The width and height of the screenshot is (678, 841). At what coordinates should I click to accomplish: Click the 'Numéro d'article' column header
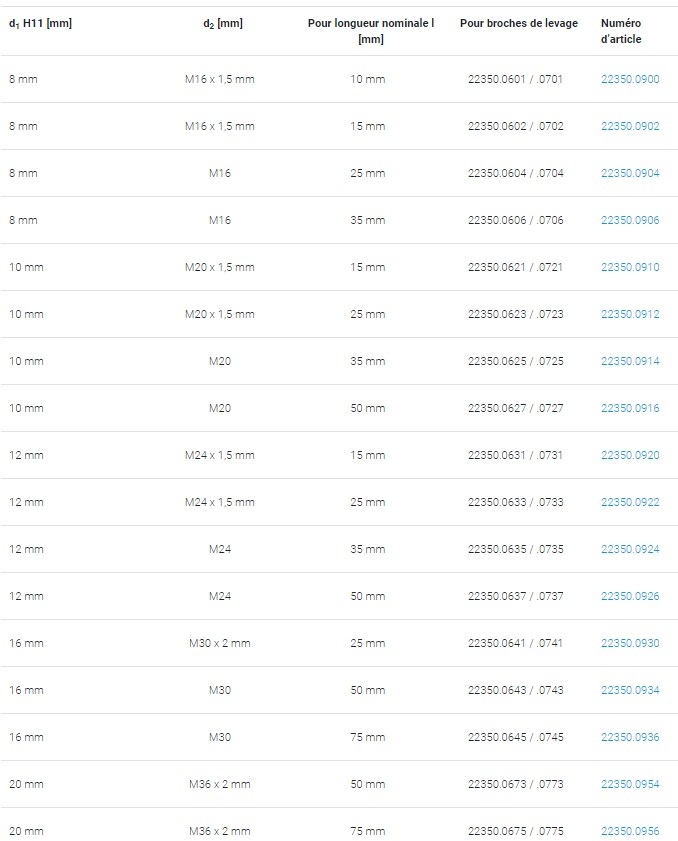[x=621, y=31]
